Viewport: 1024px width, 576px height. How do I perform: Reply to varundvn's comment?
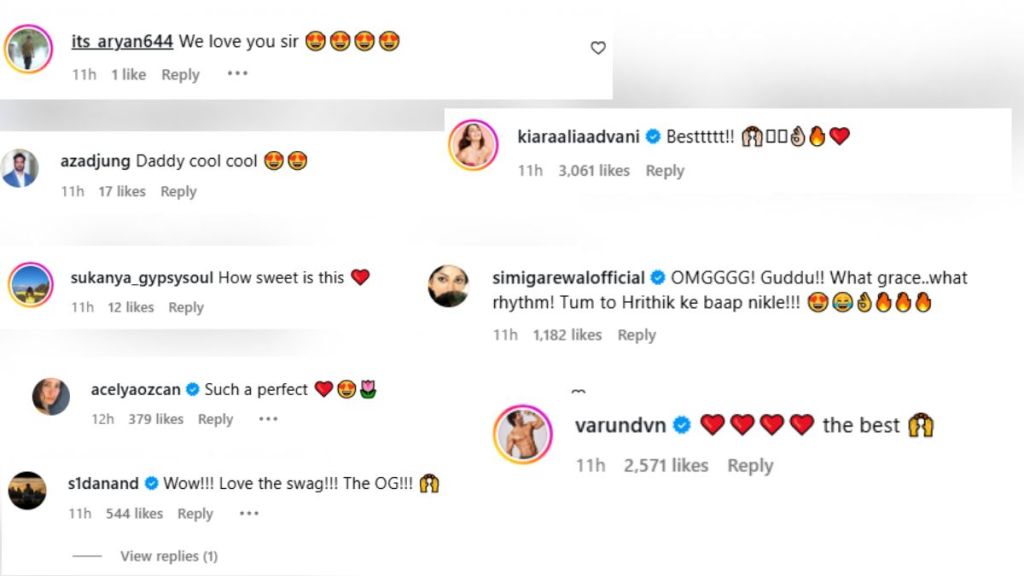pyautogui.click(x=750, y=465)
